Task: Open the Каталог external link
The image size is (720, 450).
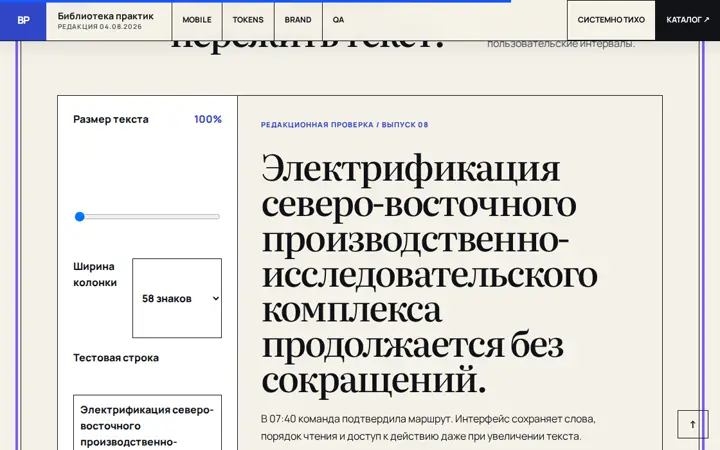Action: [687, 20]
